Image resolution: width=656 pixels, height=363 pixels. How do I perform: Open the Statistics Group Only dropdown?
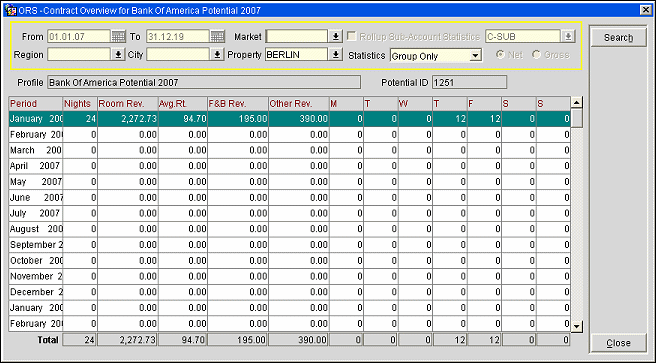pos(475,56)
